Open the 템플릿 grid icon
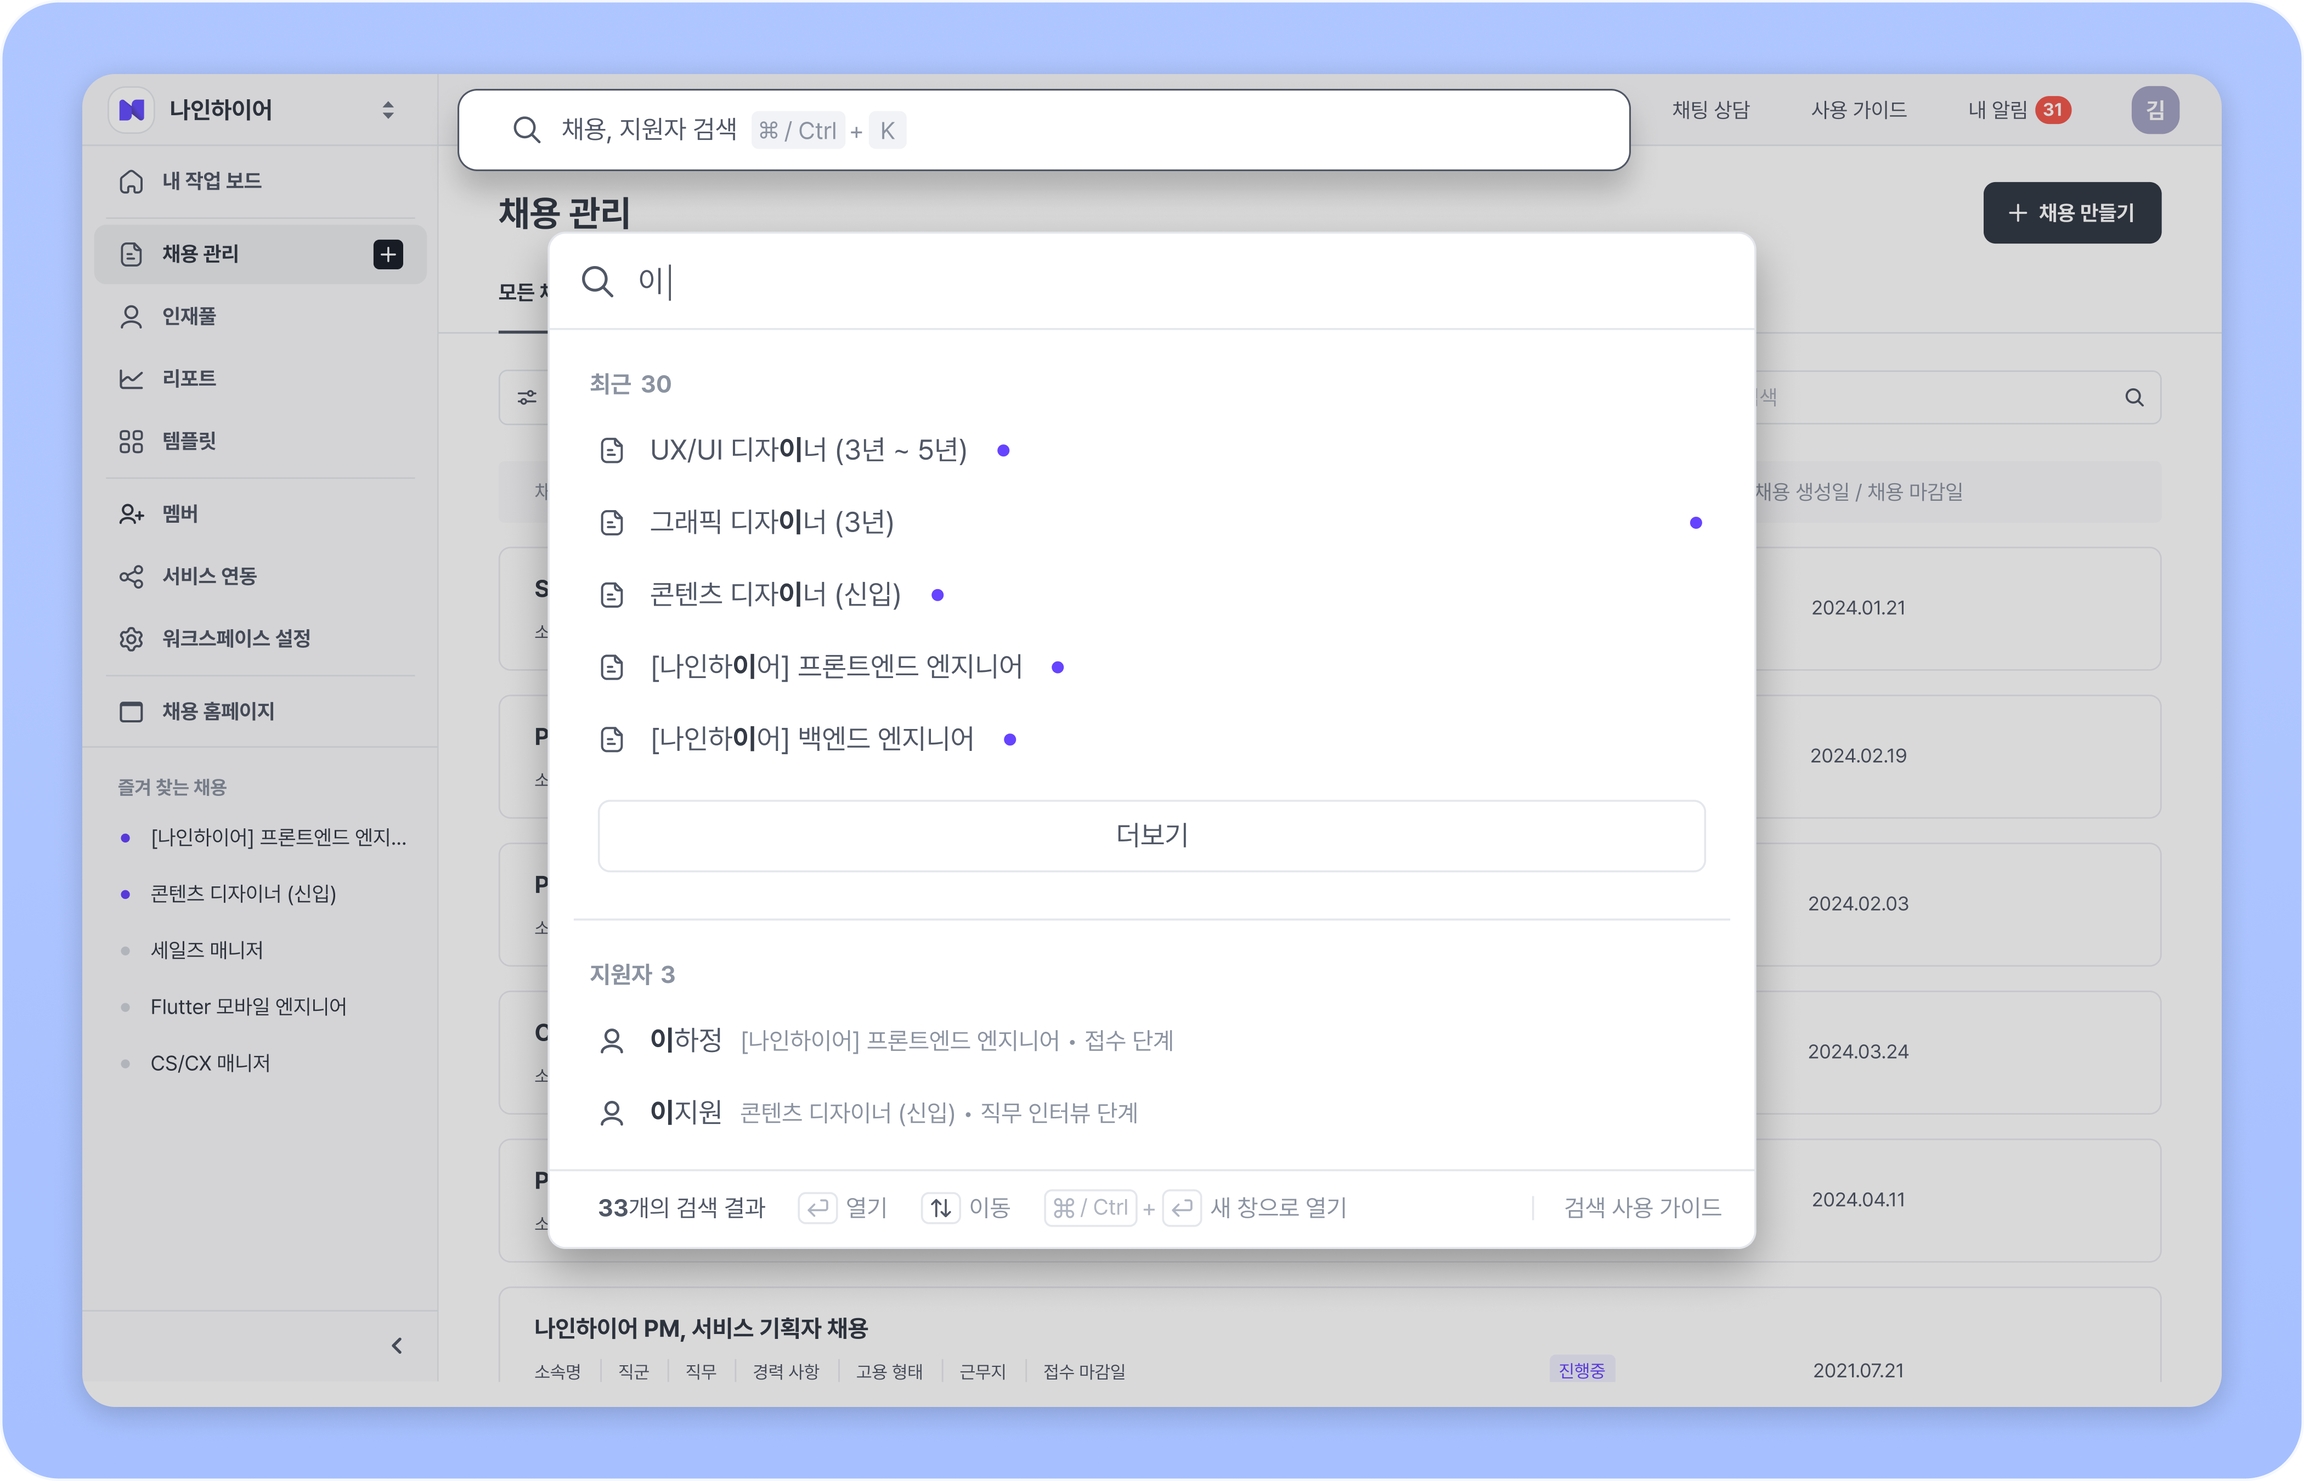Viewport: 2304px width, 1481px height. [131, 441]
